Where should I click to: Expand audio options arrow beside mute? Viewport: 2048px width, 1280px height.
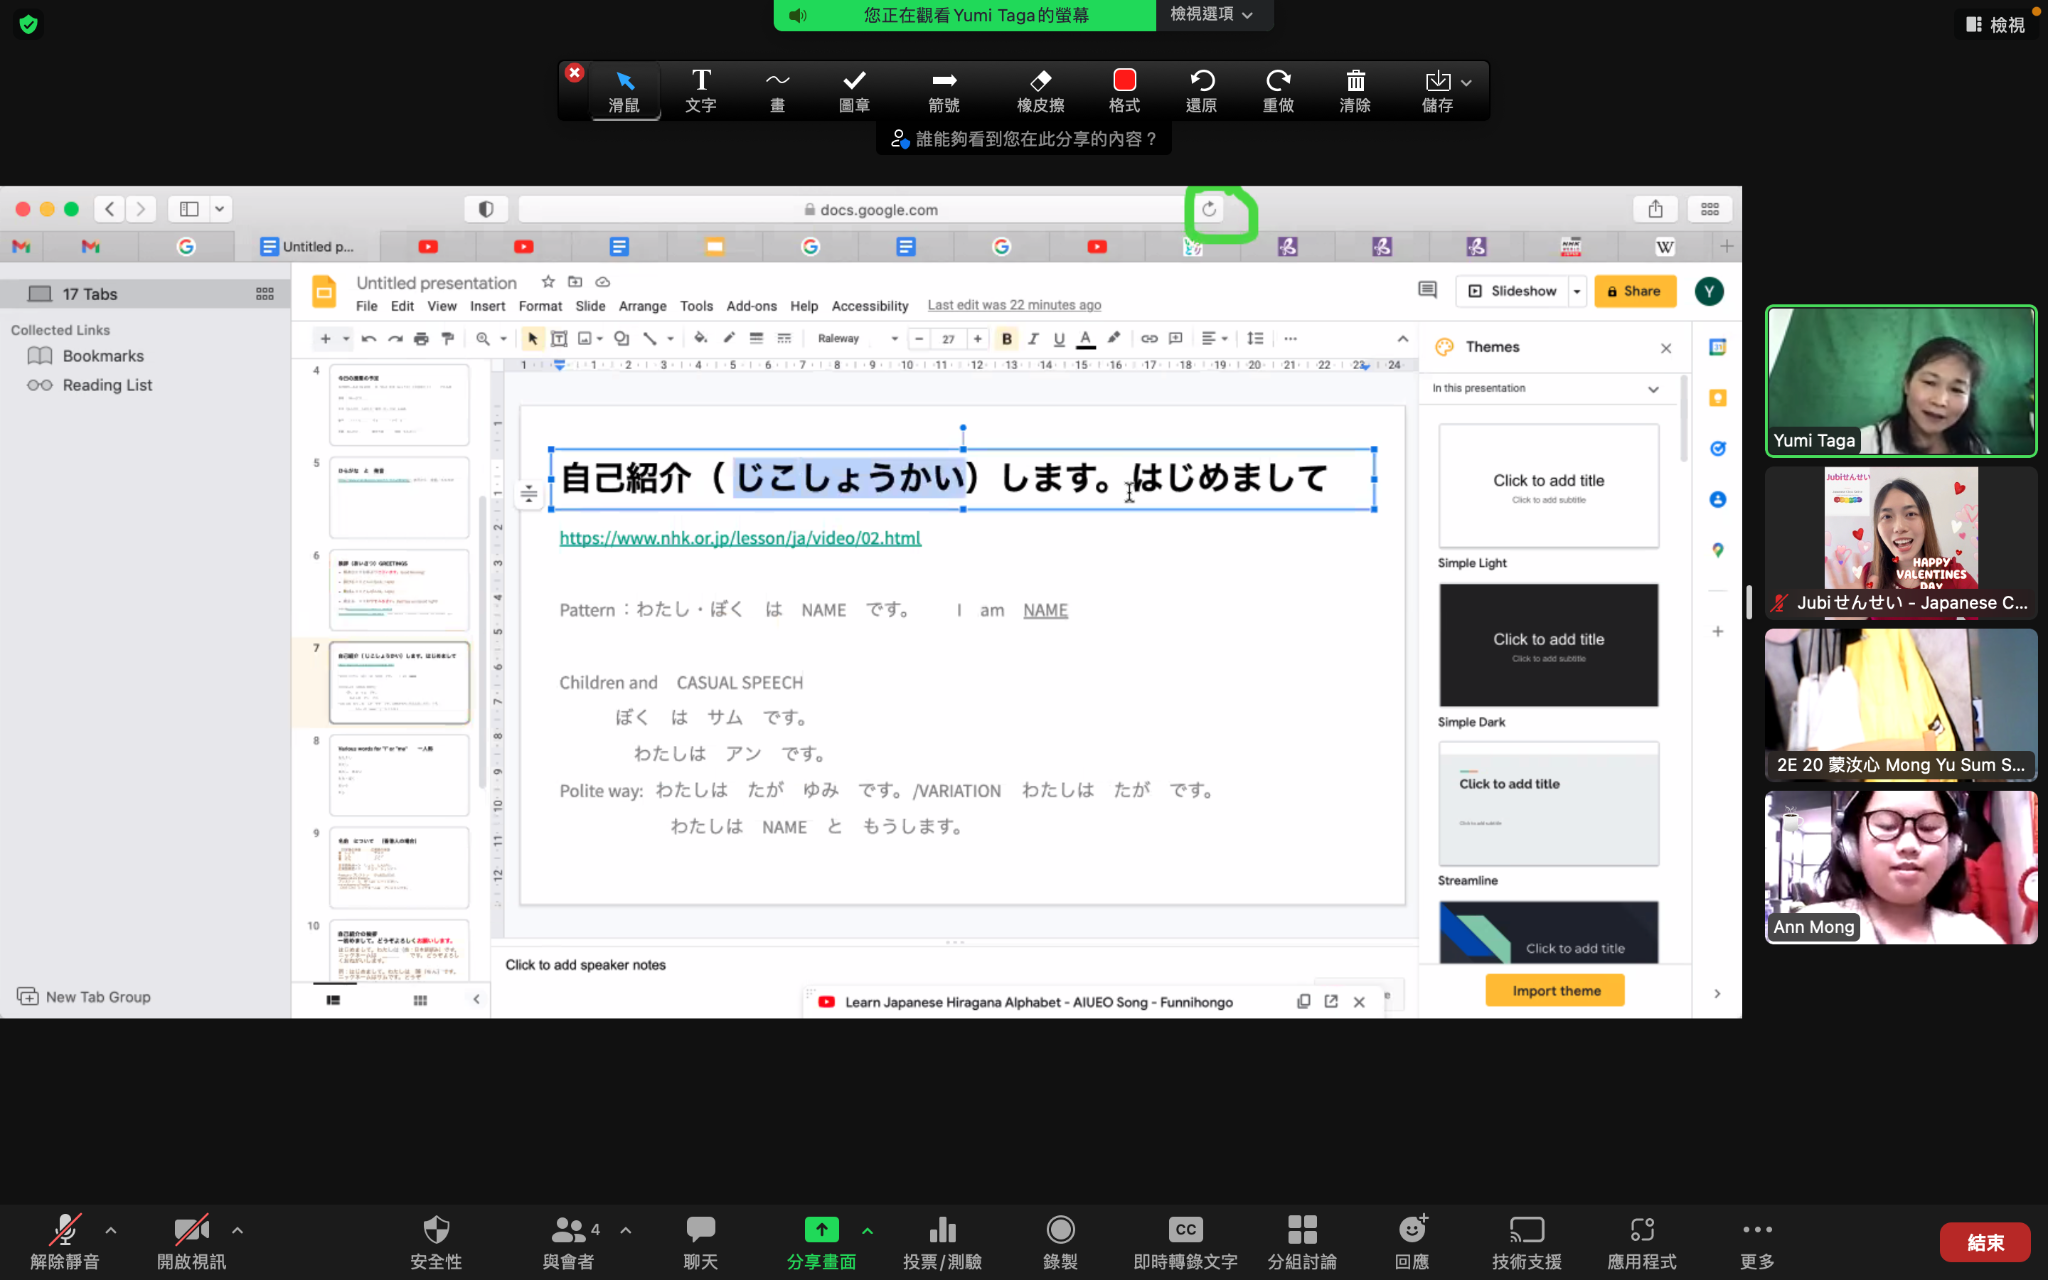[x=111, y=1230]
